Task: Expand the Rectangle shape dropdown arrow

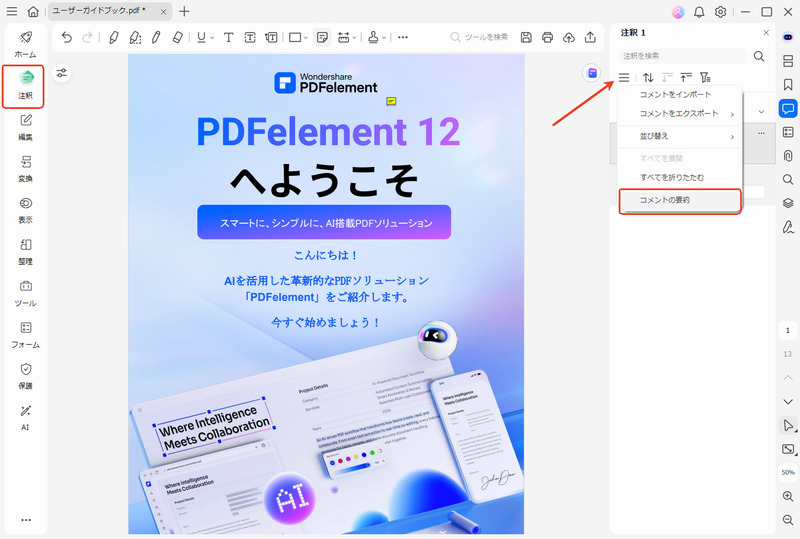Action: point(306,38)
